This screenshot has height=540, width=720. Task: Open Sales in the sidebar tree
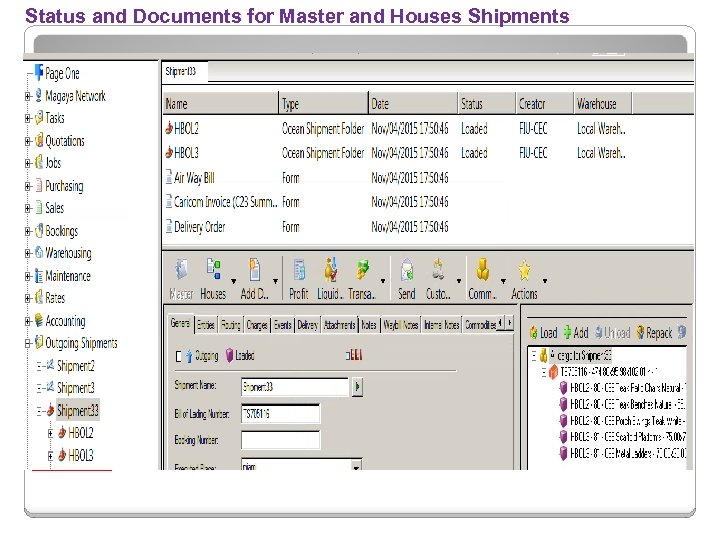tap(54, 208)
